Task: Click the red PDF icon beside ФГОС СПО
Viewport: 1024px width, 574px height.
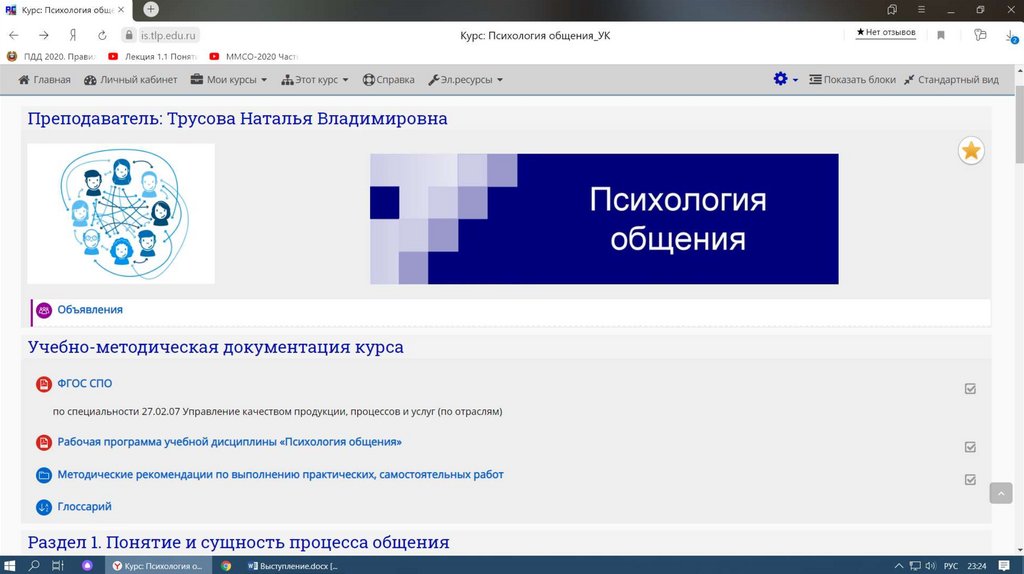Action: [43, 384]
